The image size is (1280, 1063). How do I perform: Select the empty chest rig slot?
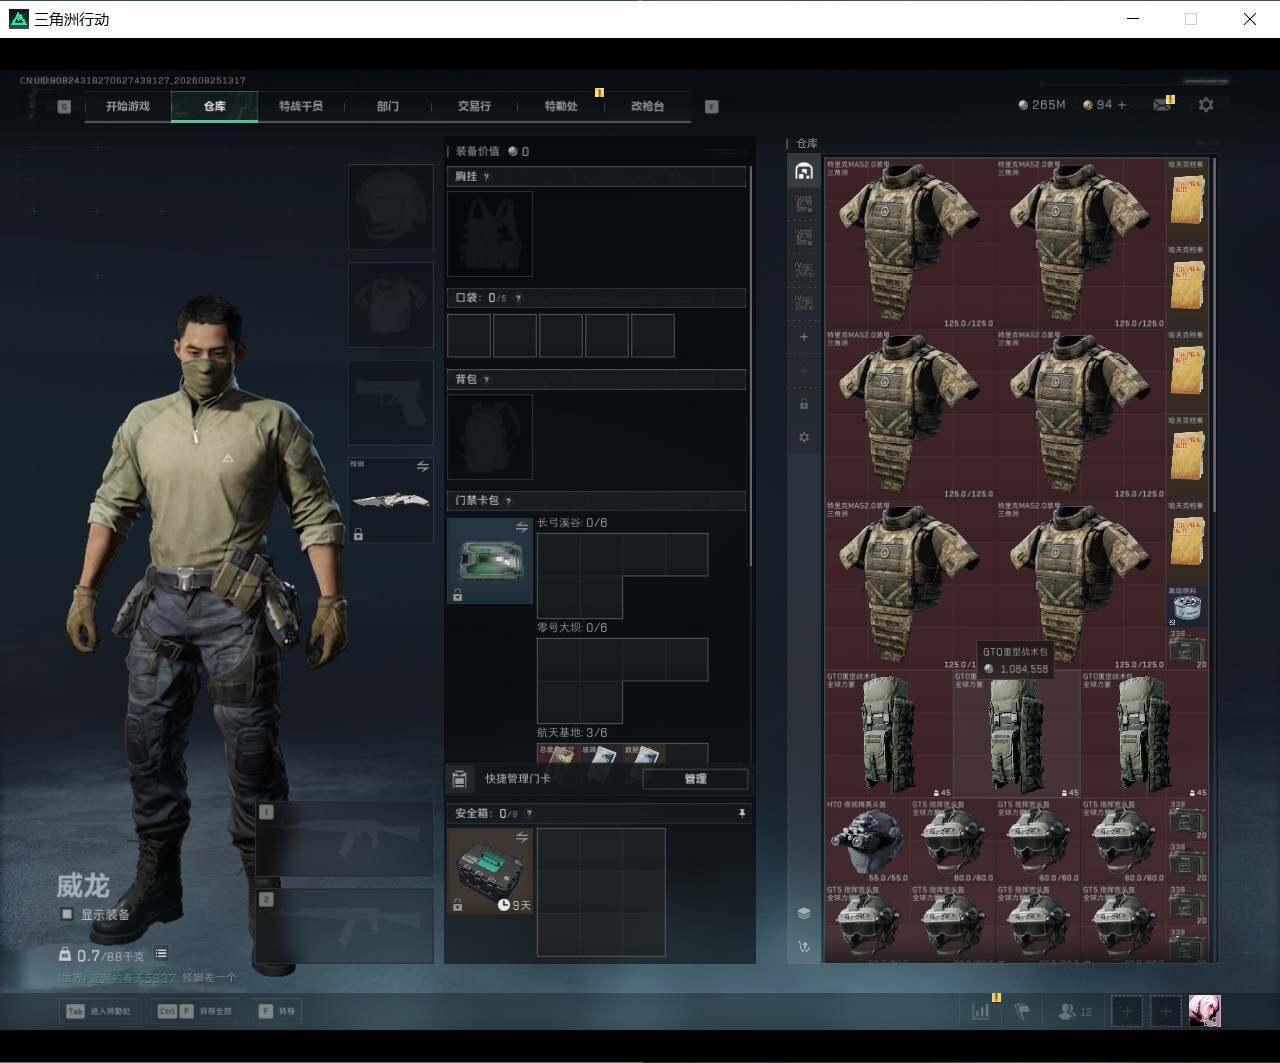pos(490,234)
